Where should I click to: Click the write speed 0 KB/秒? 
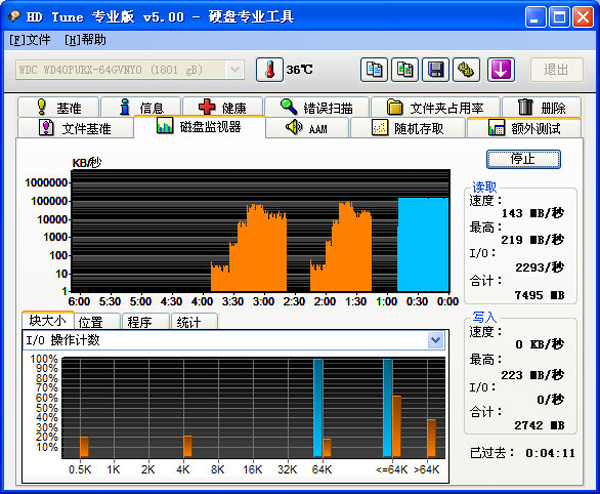(540, 344)
